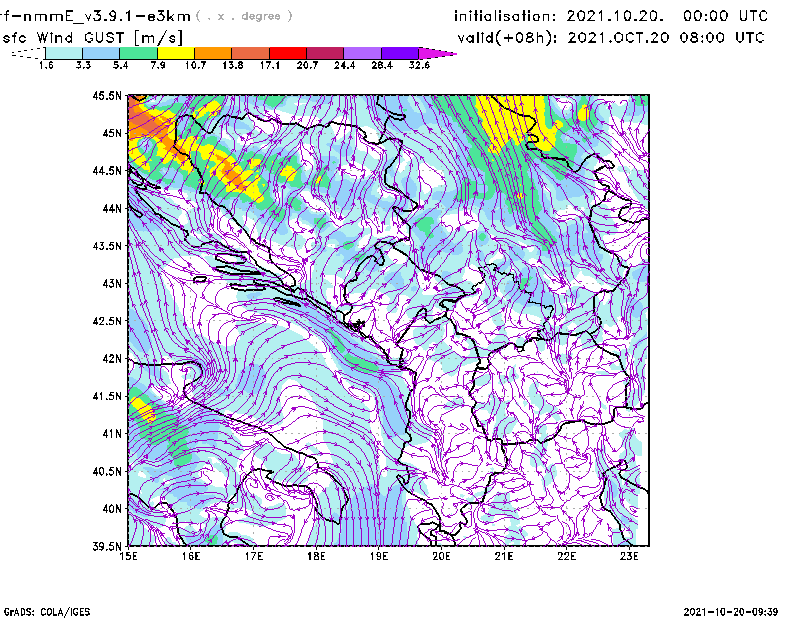
Task: Click the light blue 3.3–5.4 legend swatch
Action: click(101, 53)
